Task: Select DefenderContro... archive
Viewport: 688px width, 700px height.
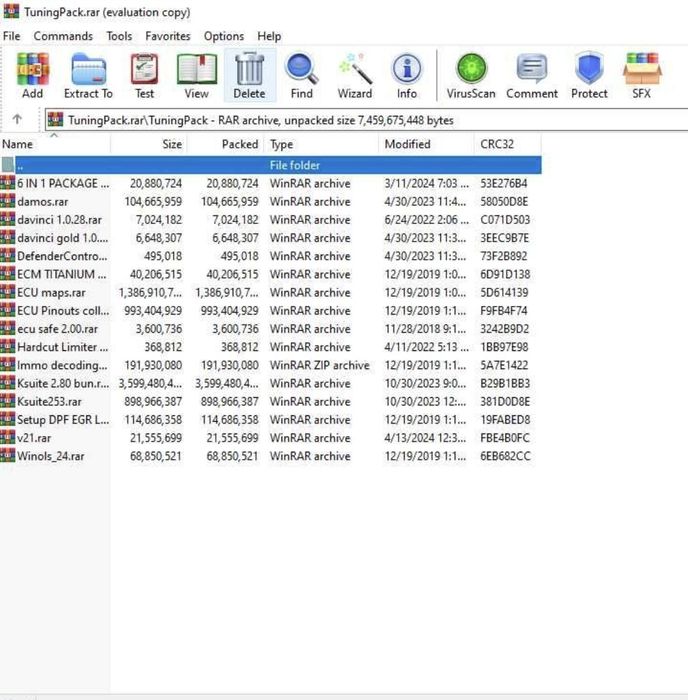Action: pos(62,256)
